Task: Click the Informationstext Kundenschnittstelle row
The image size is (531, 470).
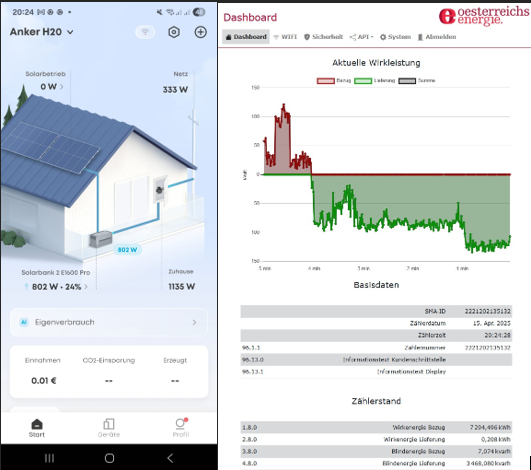Action: coord(376,360)
